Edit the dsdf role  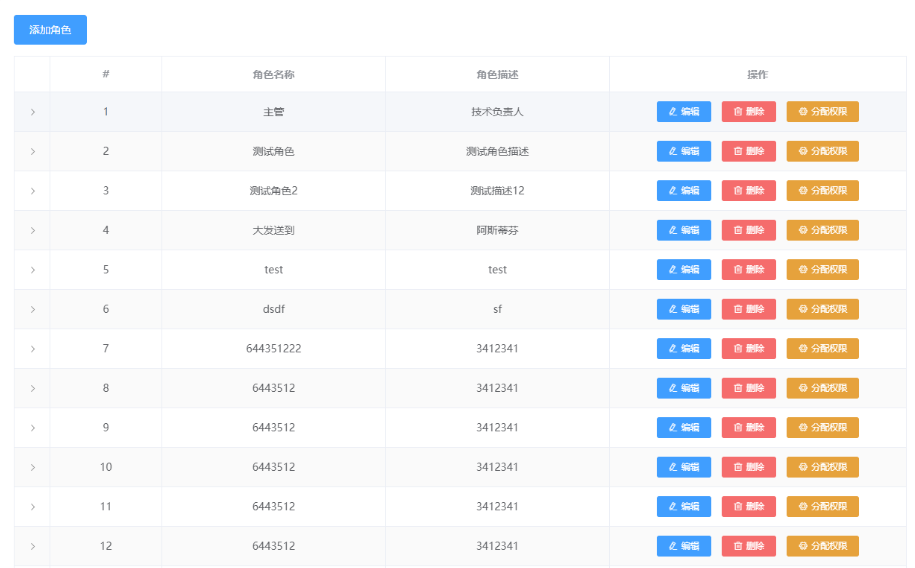pos(683,309)
